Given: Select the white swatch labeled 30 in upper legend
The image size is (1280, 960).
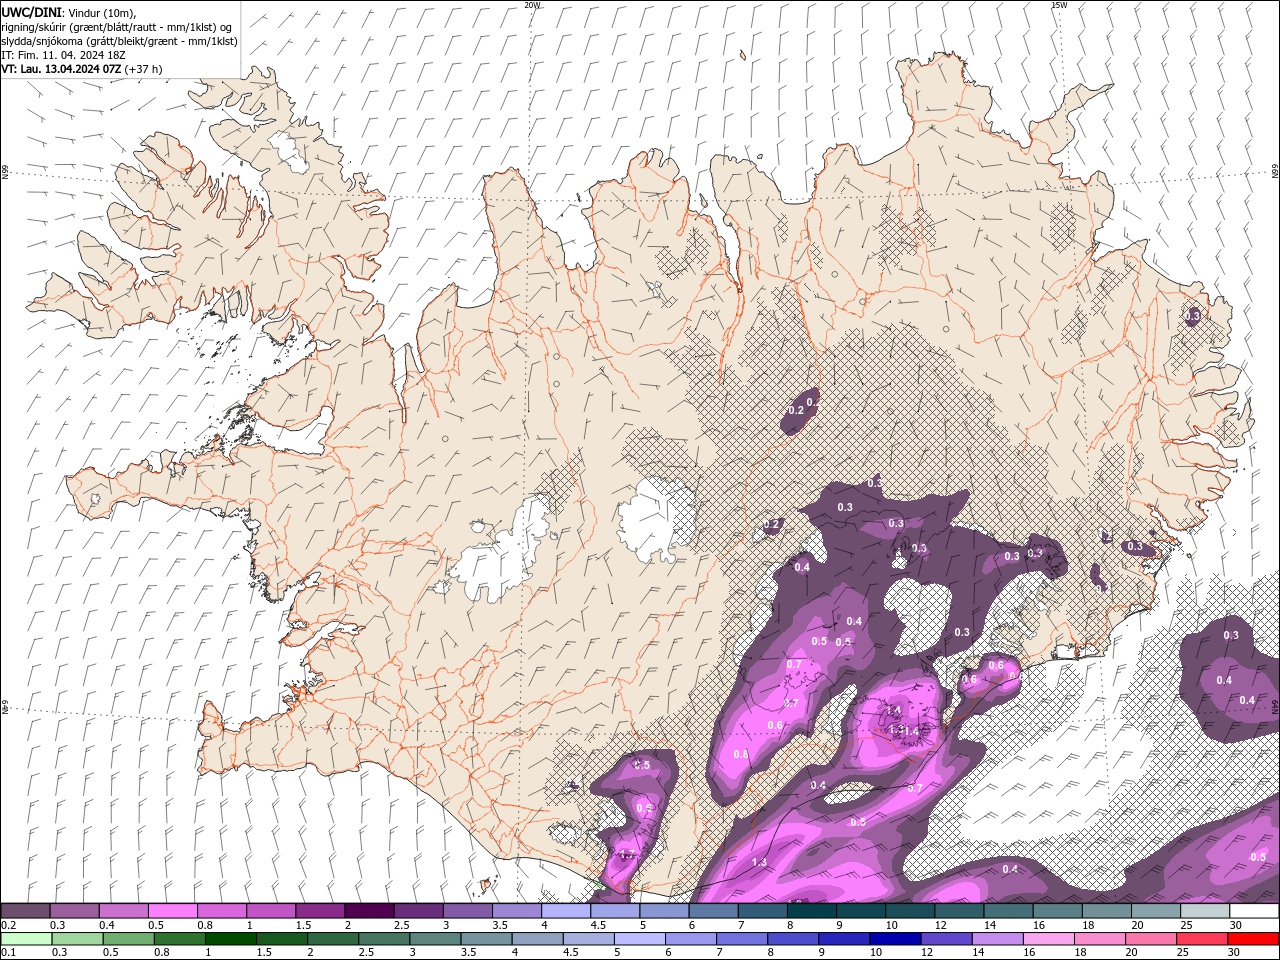Looking at the screenshot, I should pyautogui.click(x=1254, y=911).
